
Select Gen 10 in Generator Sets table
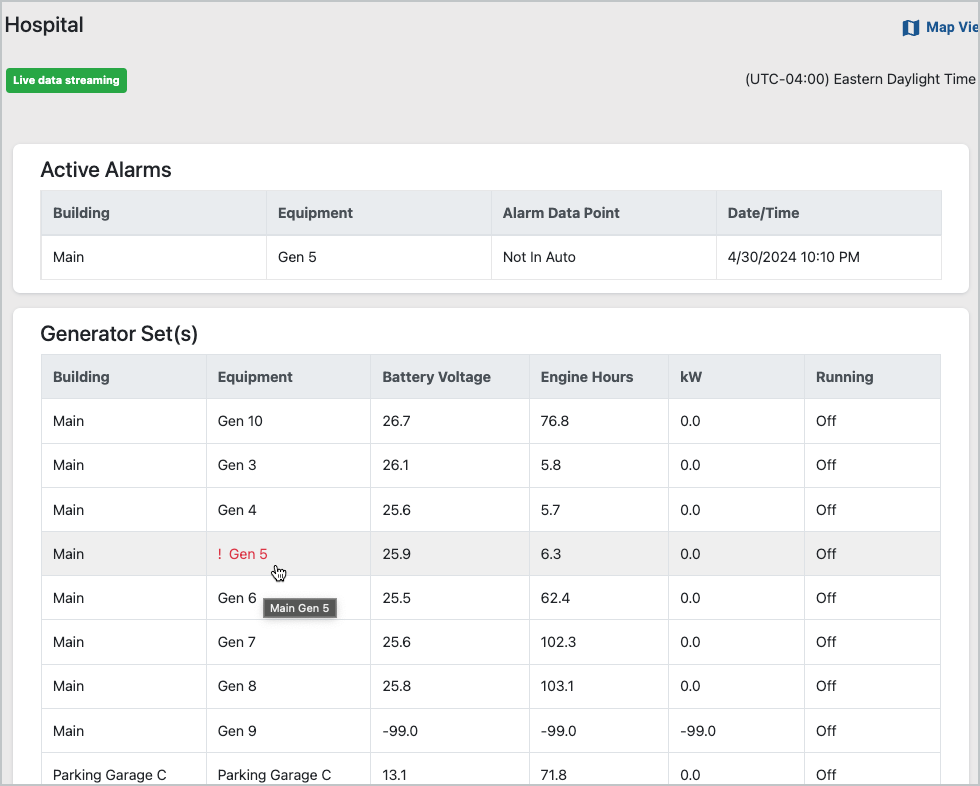click(x=240, y=421)
